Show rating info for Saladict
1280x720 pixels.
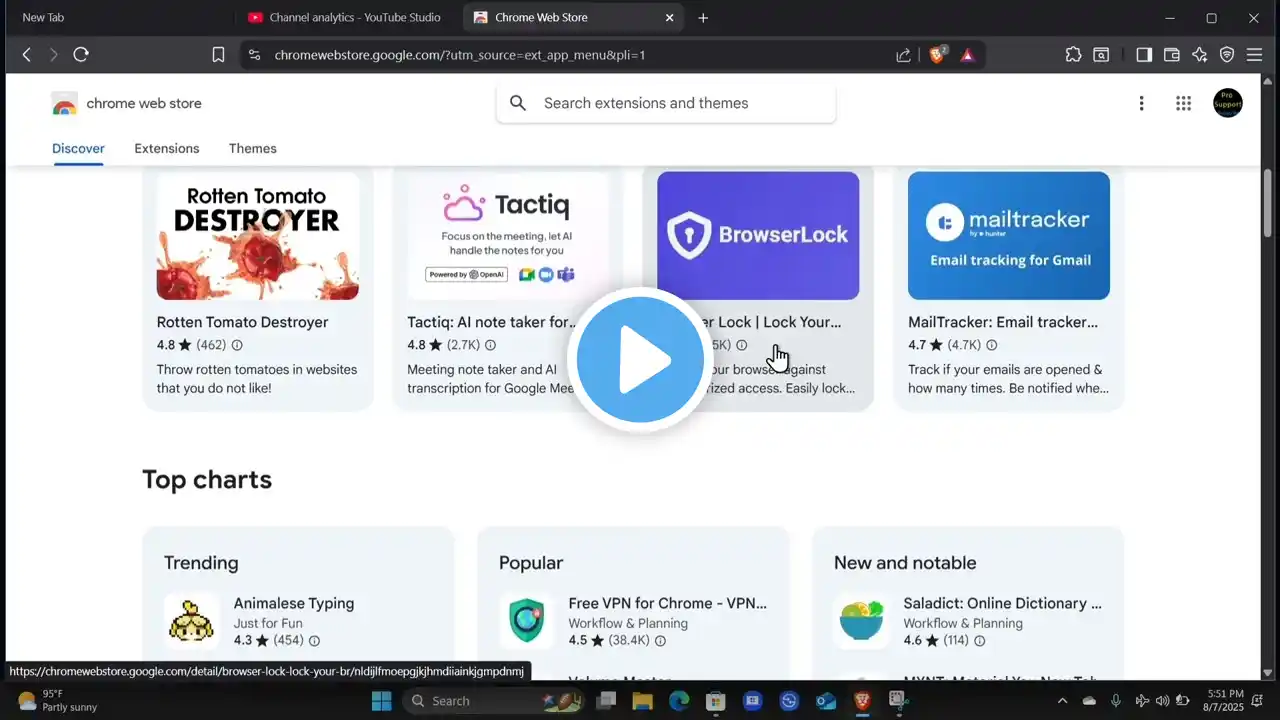point(980,641)
